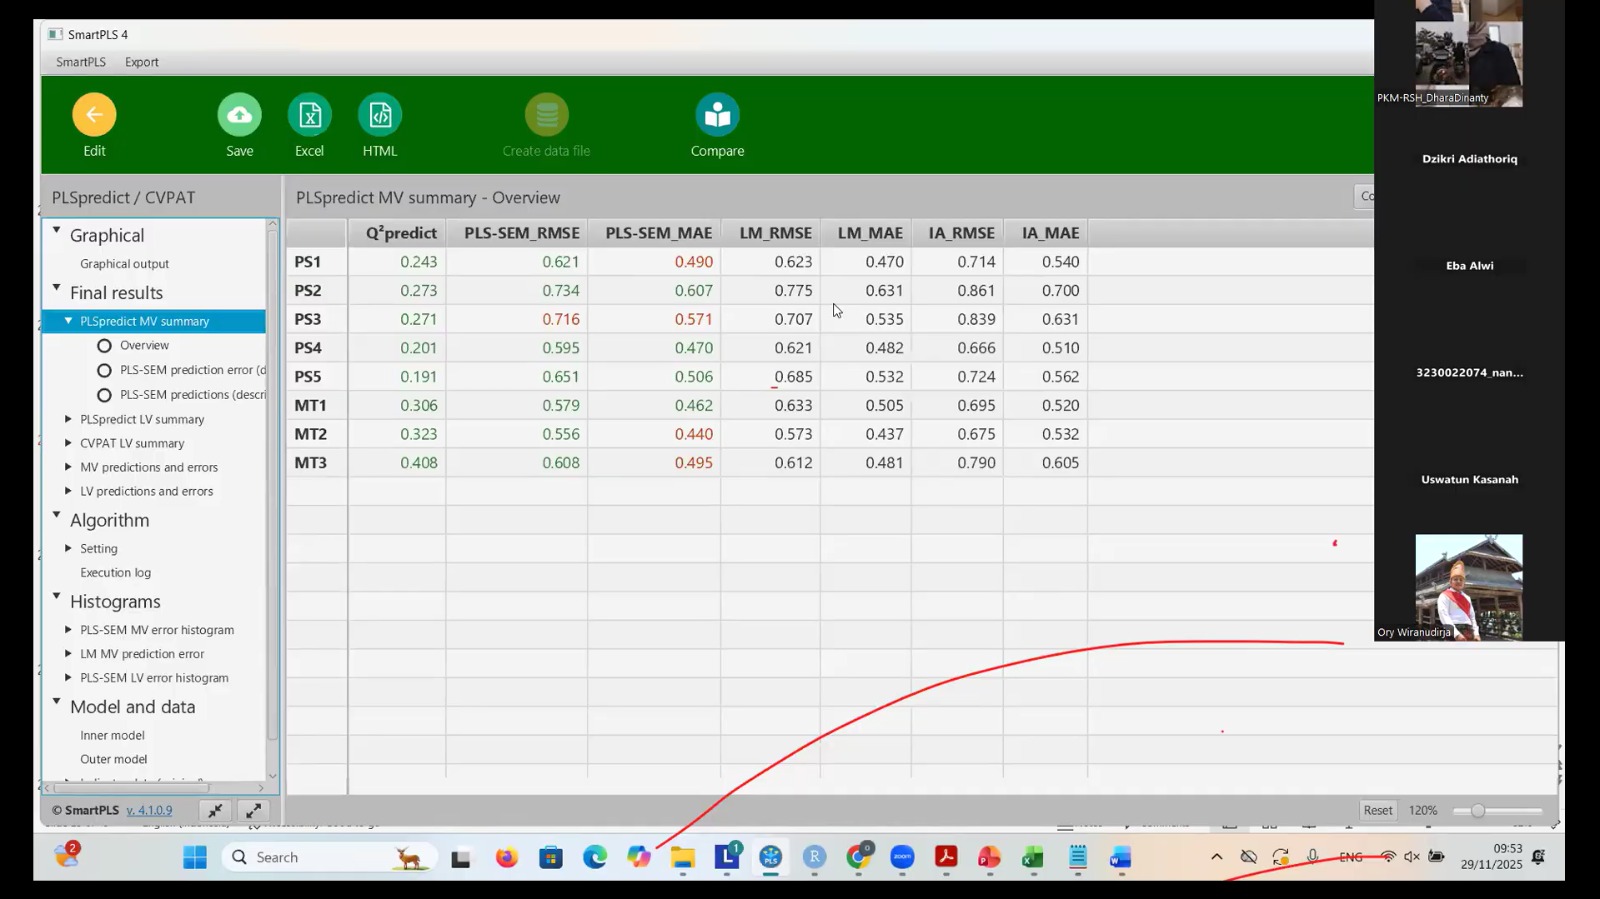This screenshot has height=899, width=1600.
Task: Click the expand panel arrows icon
Action: tap(254, 811)
